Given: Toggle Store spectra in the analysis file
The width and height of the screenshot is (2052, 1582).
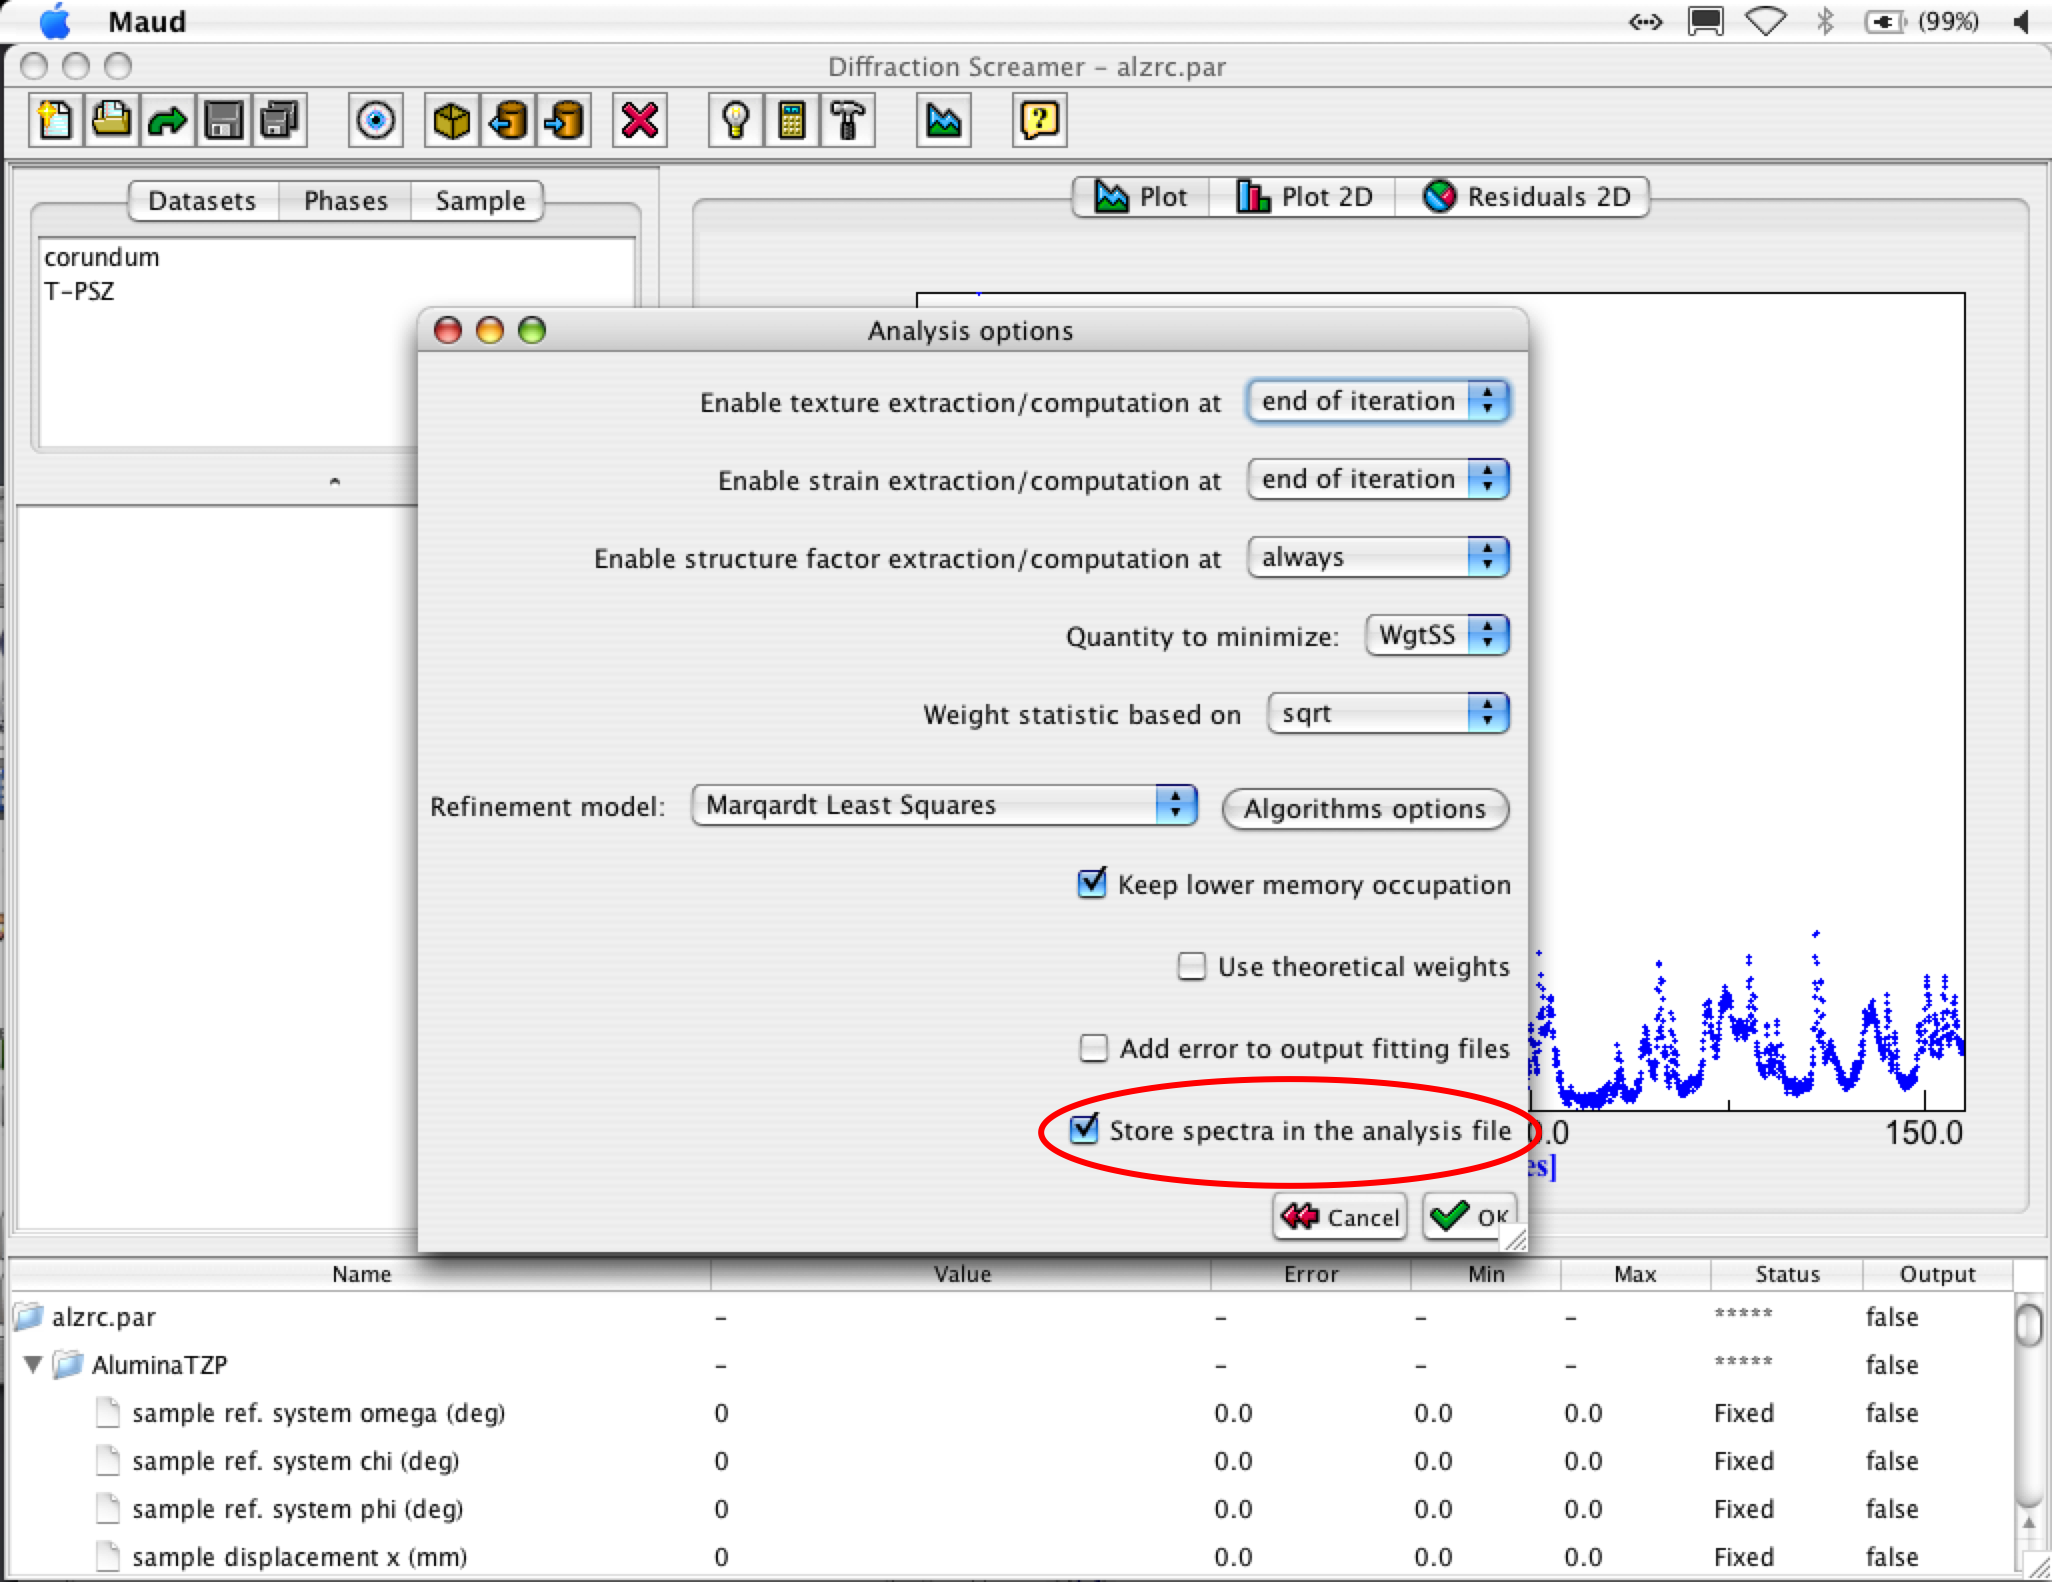Looking at the screenshot, I should 1084,1130.
